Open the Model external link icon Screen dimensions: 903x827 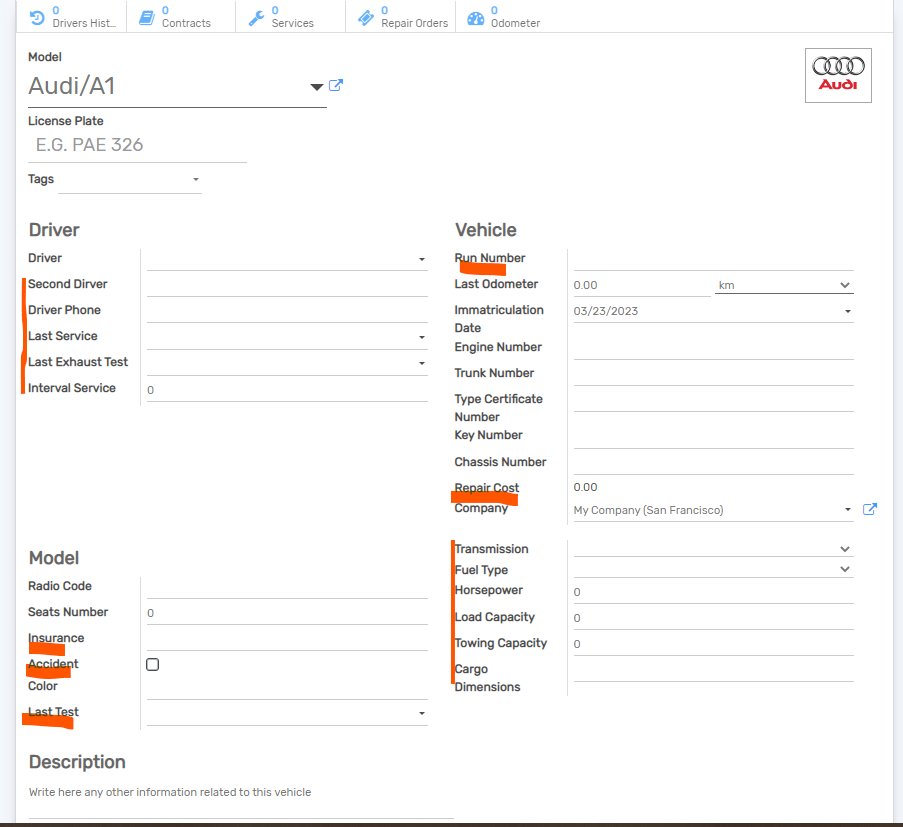tap(336, 86)
